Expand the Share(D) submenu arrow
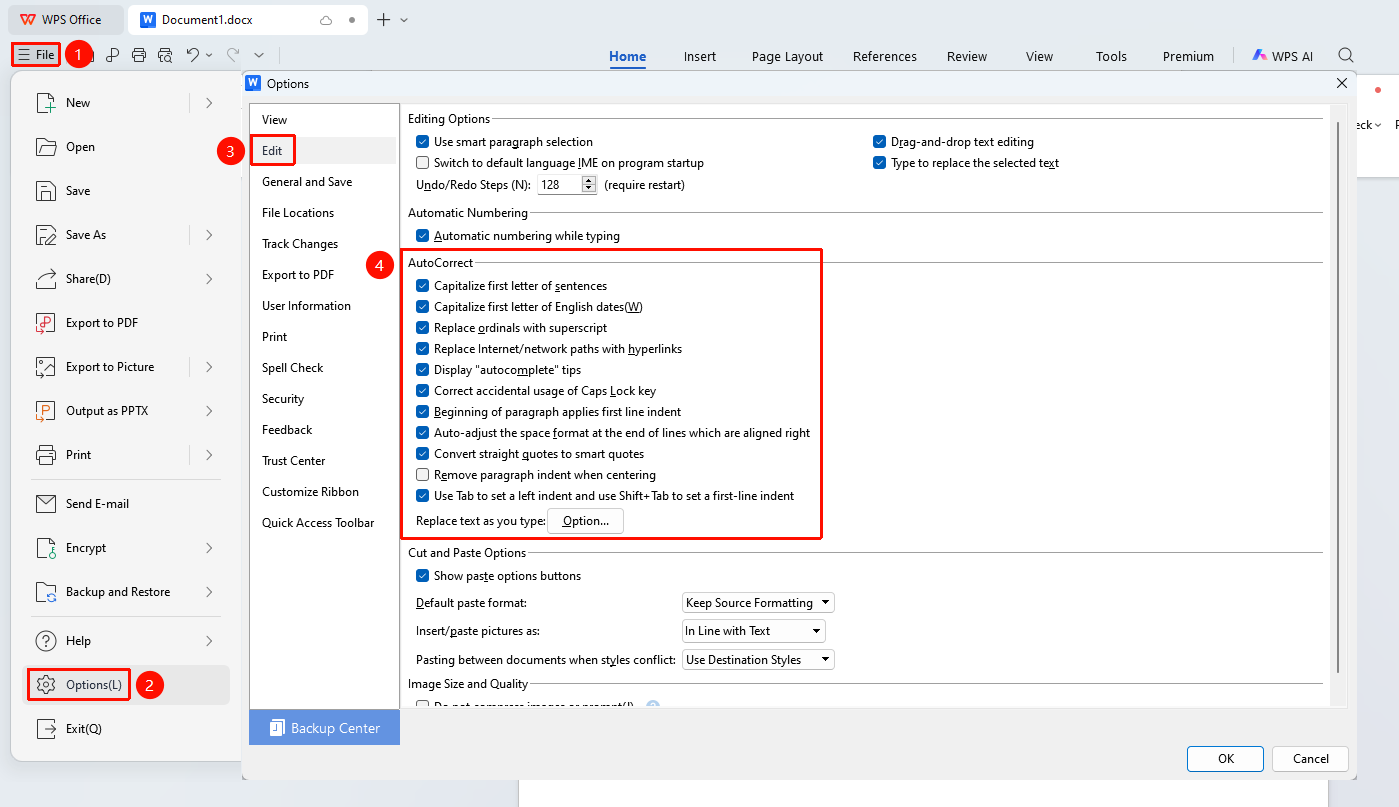Viewport: 1399px width, 807px height. click(x=209, y=279)
